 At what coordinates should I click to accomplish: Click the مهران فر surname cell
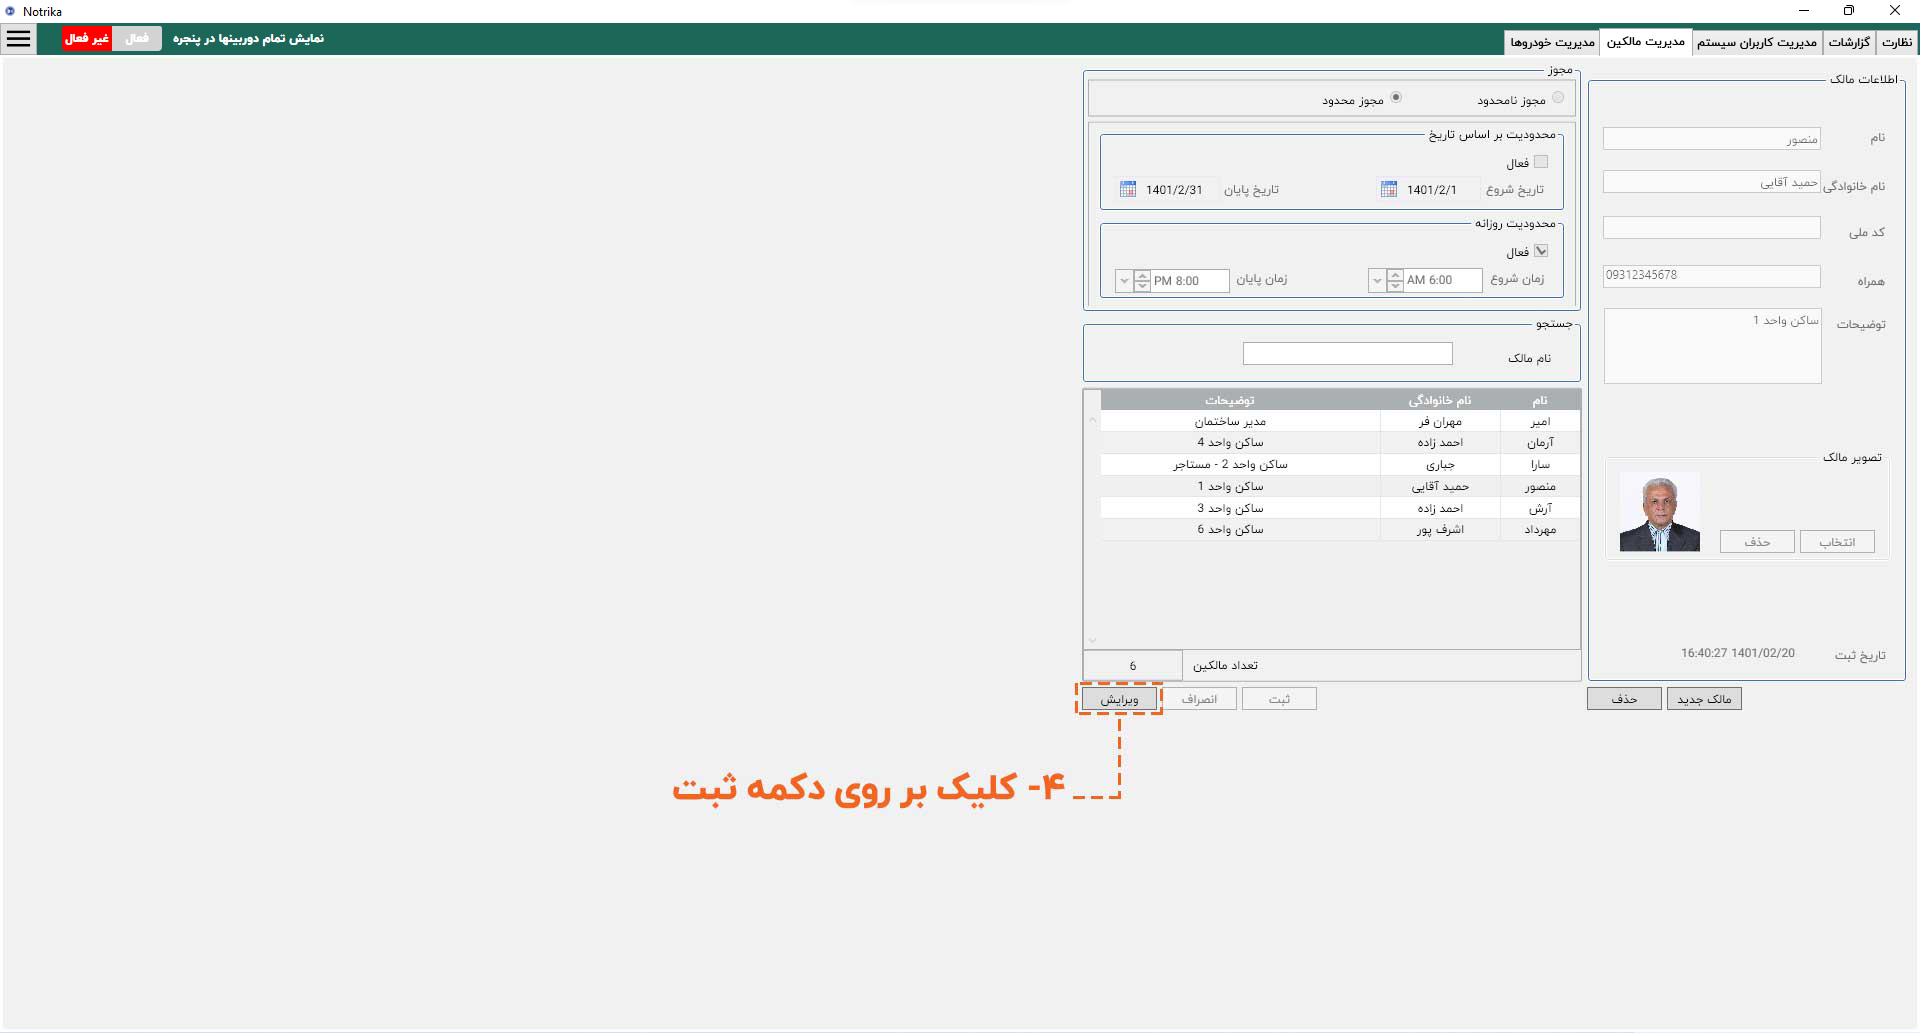1440,422
